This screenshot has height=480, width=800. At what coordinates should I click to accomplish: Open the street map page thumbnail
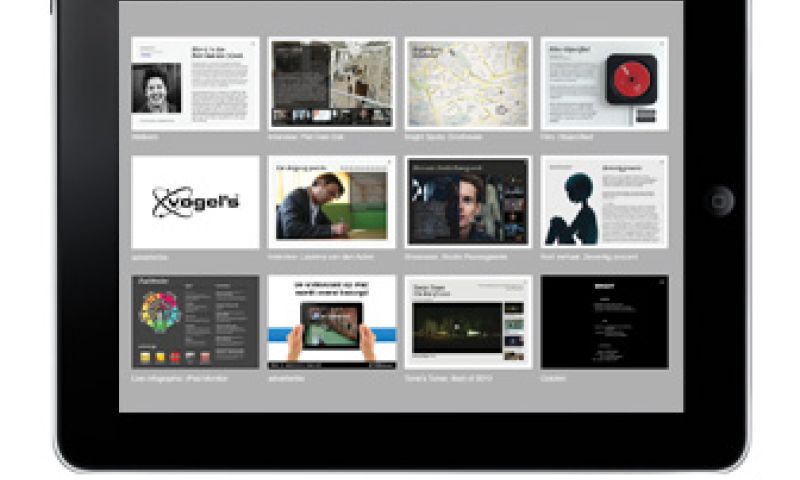pos(468,84)
